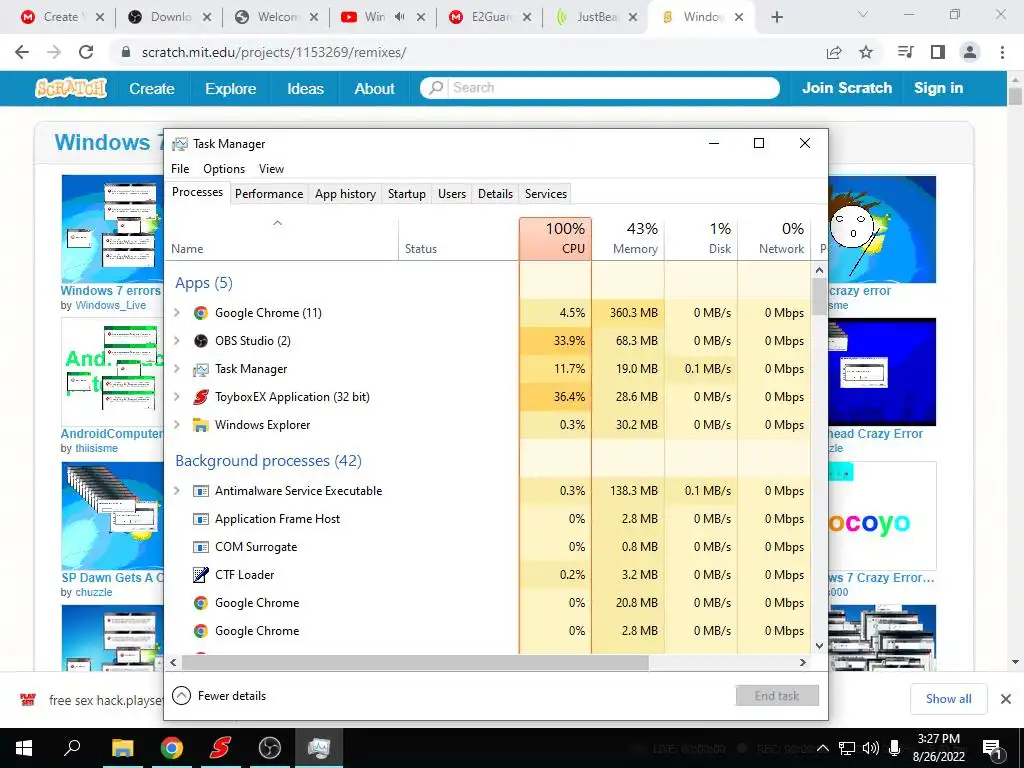Click Show all downloads button
Viewport: 1024px width, 768px height.
(x=948, y=699)
